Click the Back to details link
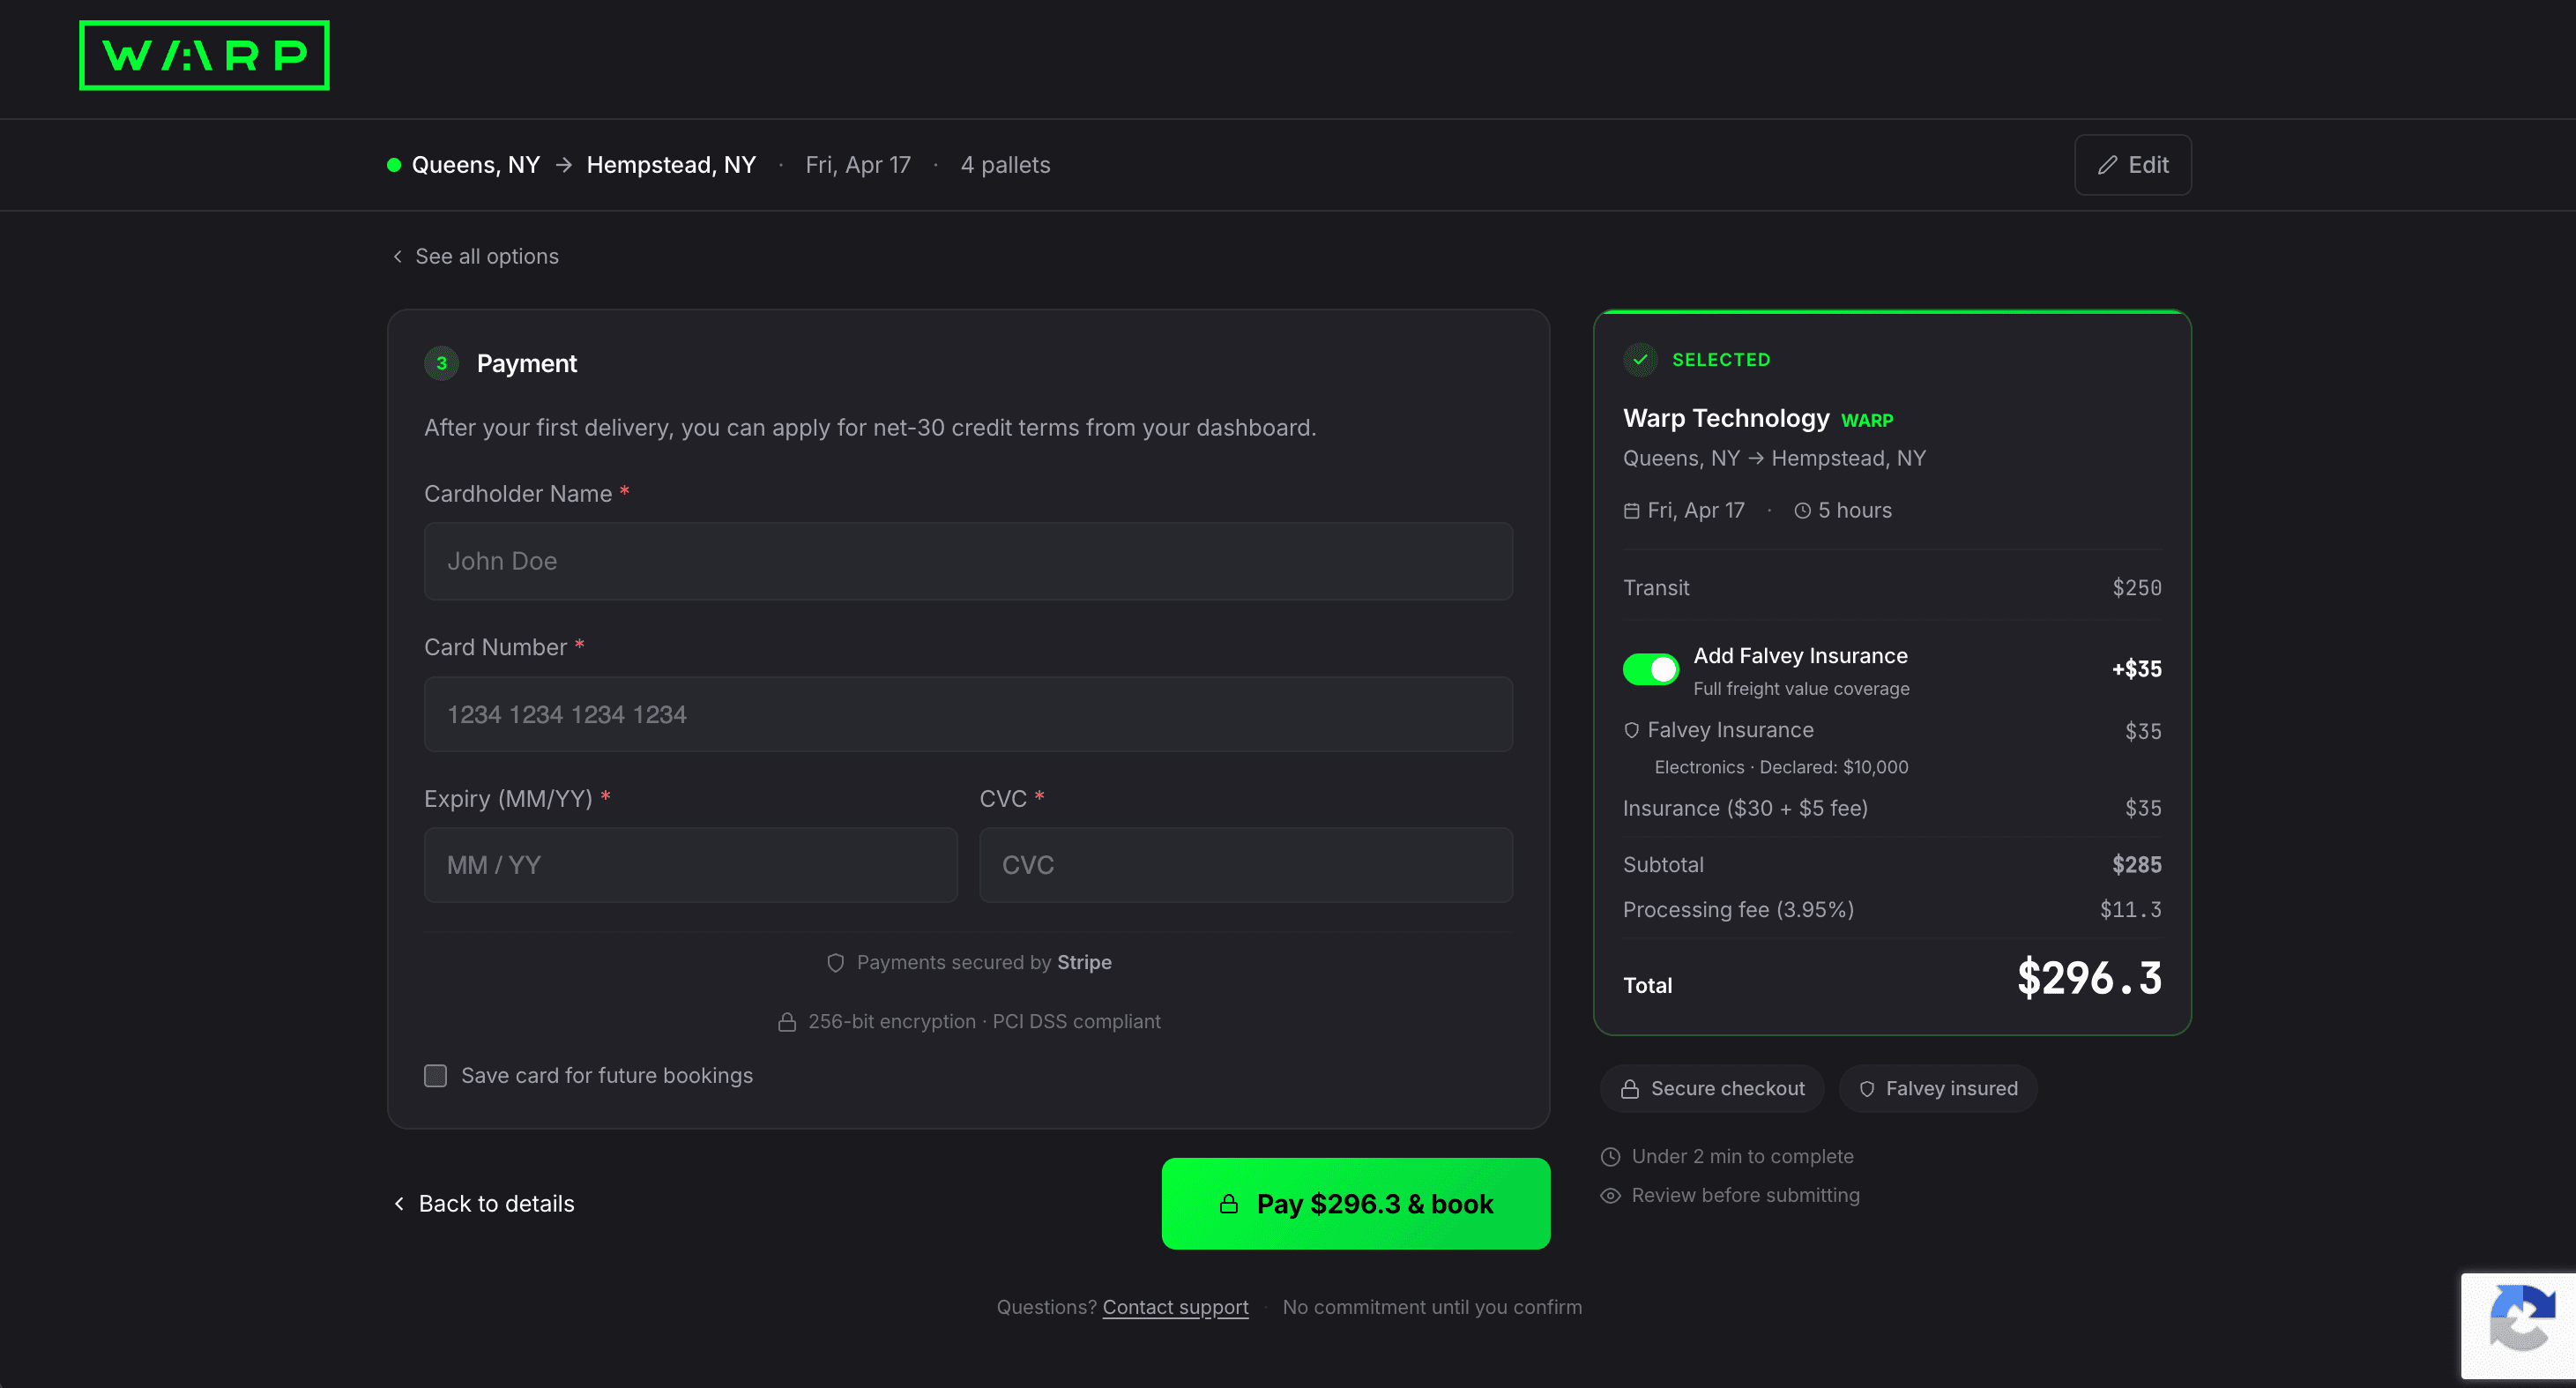Image resolution: width=2576 pixels, height=1388 pixels. pyautogui.click(x=483, y=1204)
